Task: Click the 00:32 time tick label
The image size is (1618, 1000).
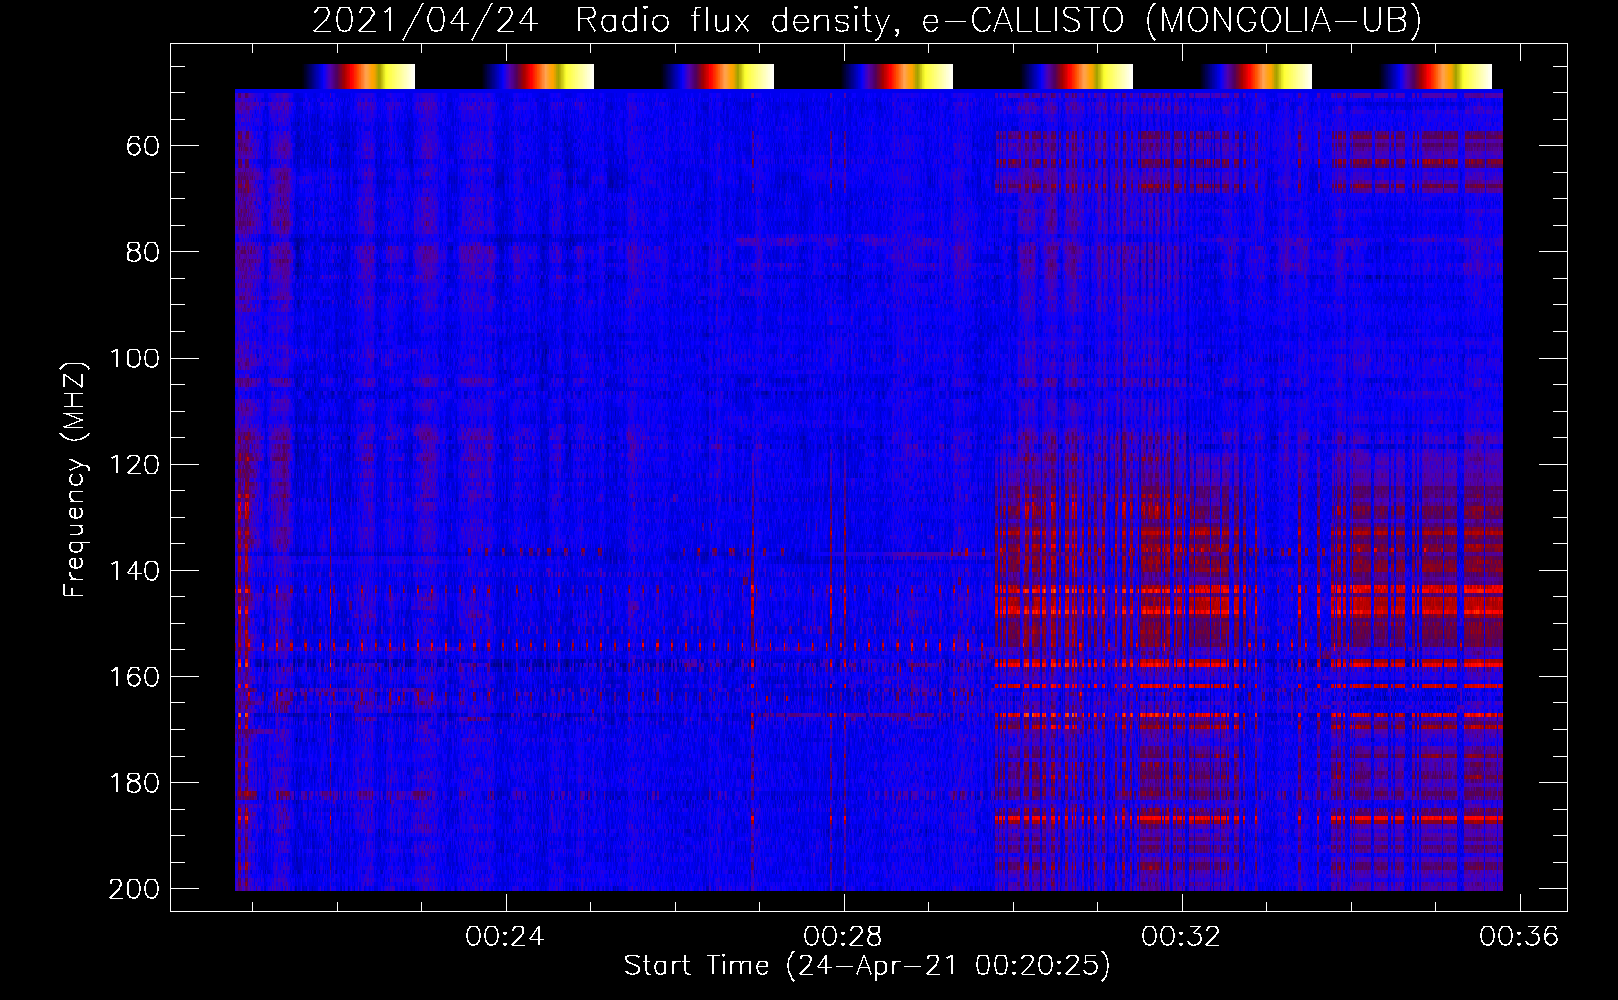Action: click(x=1181, y=936)
